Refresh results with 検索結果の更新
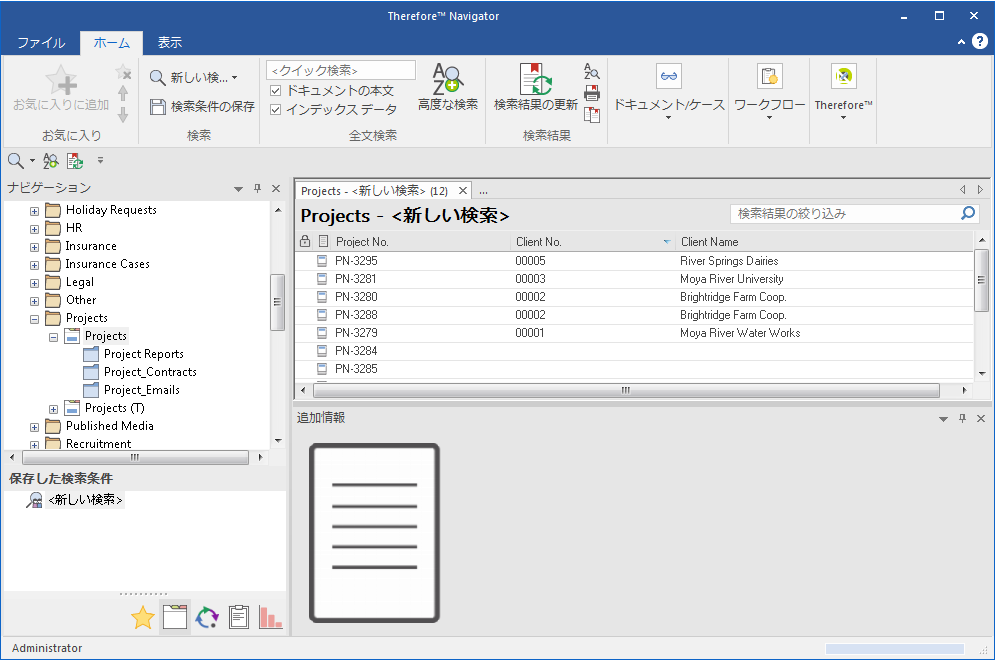The width and height of the screenshot is (997, 660). pyautogui.click(x=535, y=87)
